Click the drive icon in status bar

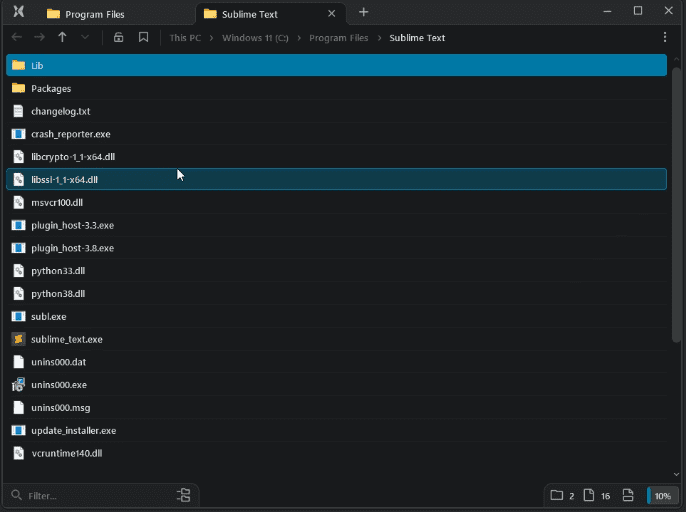point(628,495)
